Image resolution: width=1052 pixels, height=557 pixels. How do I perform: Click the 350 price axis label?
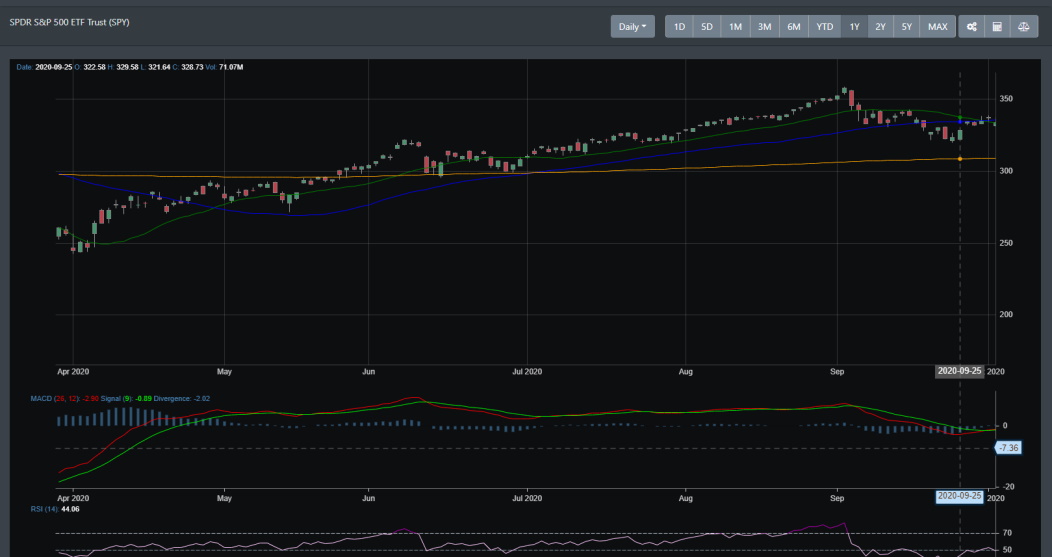[1006, 99]
